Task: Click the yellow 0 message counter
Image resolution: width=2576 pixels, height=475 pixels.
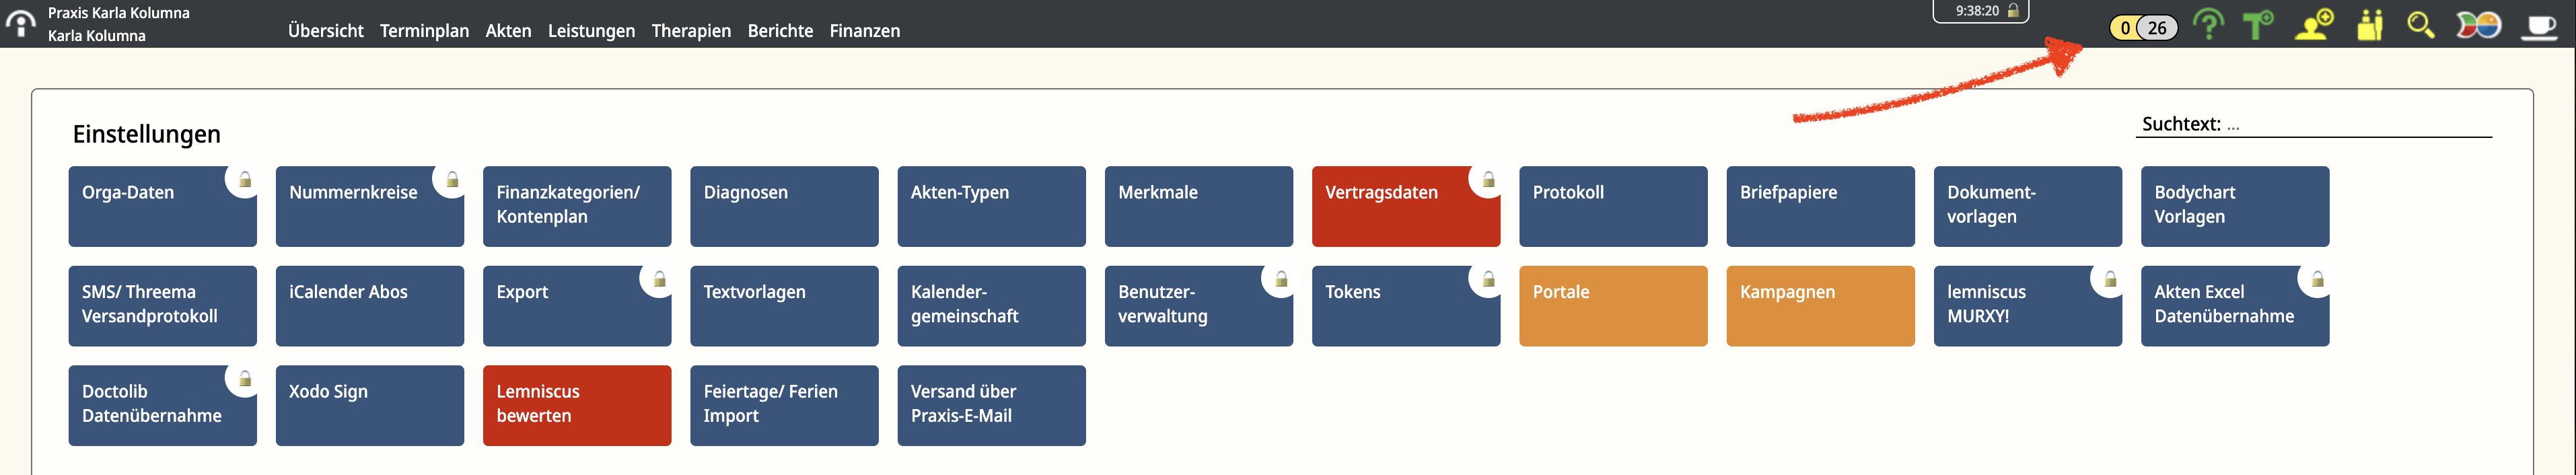Action: [2125, 28]
